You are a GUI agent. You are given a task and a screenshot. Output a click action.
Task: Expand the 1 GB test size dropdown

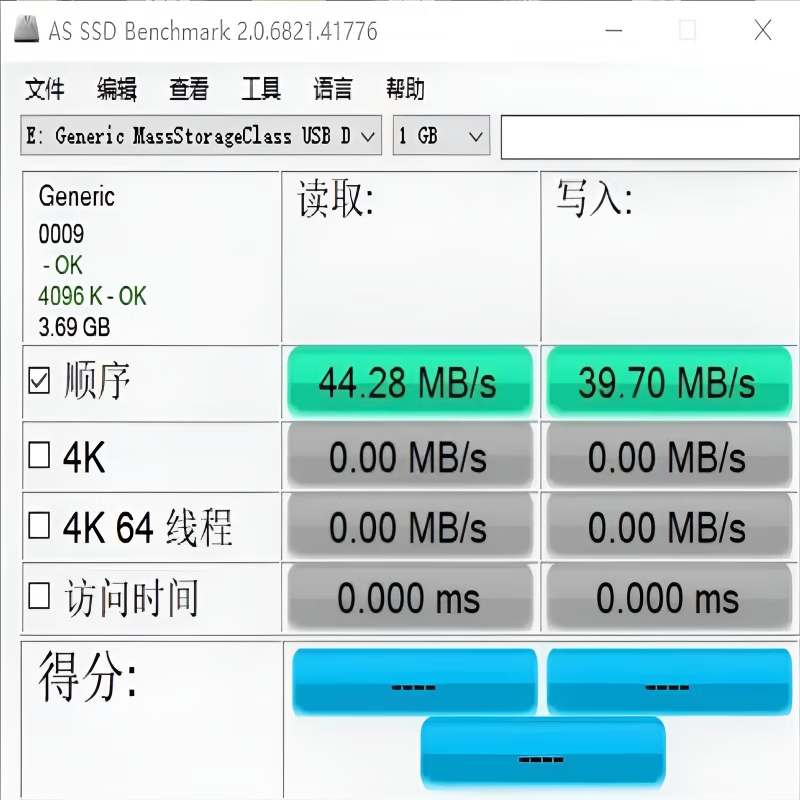(441, 136)
